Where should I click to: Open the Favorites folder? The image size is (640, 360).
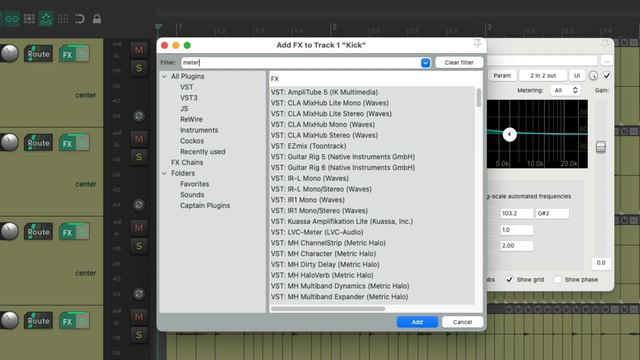(194, 184)
